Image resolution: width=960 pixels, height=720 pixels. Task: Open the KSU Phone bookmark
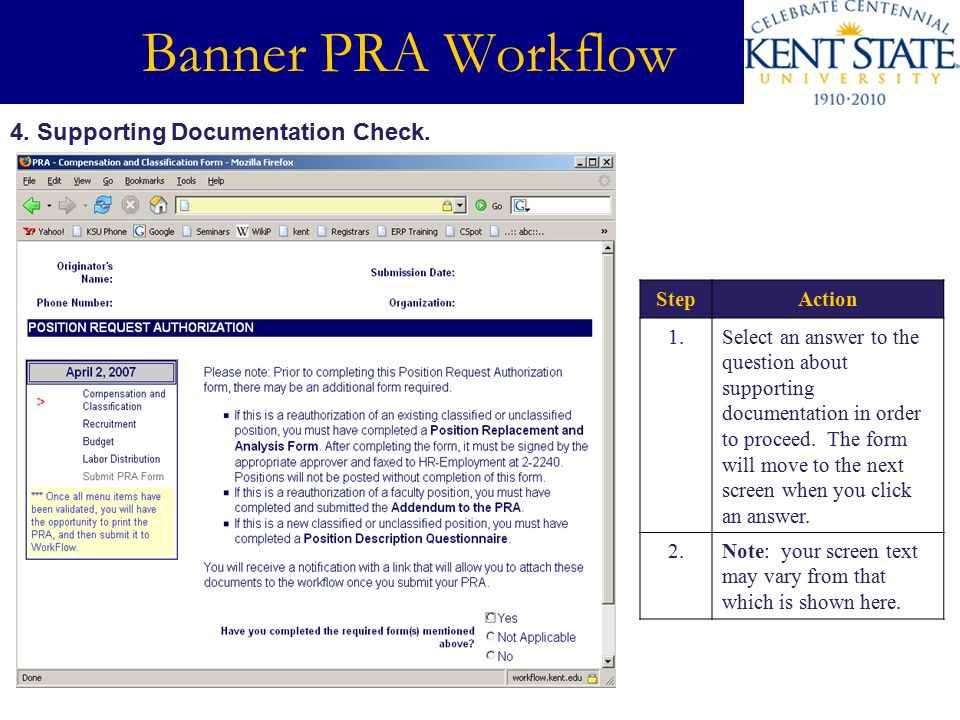100,231
